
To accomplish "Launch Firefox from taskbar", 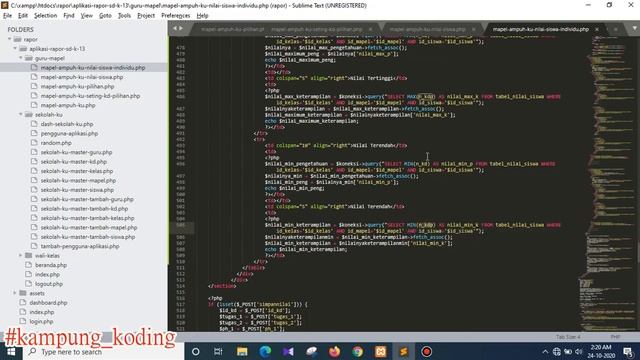I will click(x=334, y=351).
